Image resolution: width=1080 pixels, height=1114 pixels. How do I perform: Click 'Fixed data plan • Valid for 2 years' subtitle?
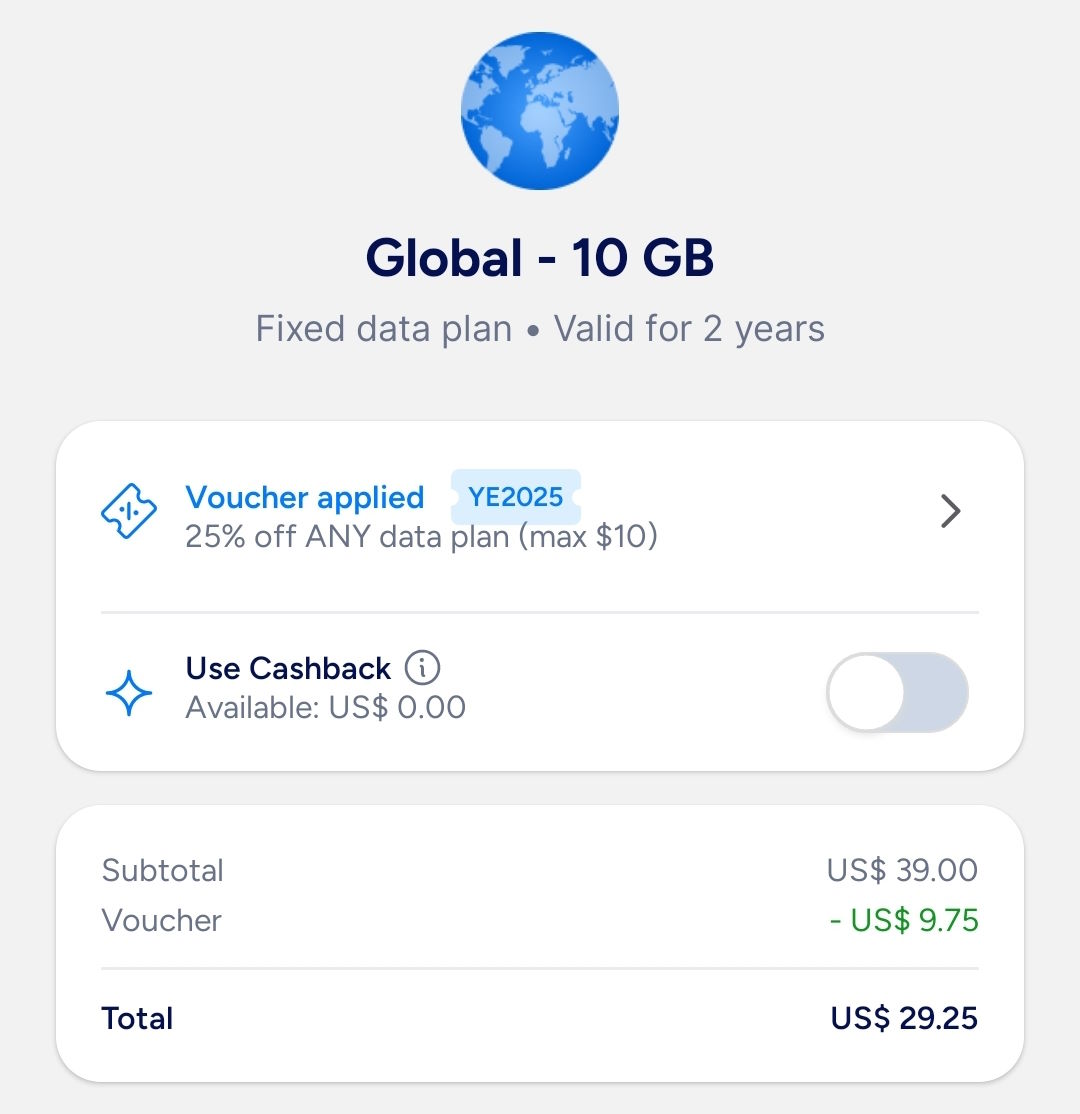(540, 329)
